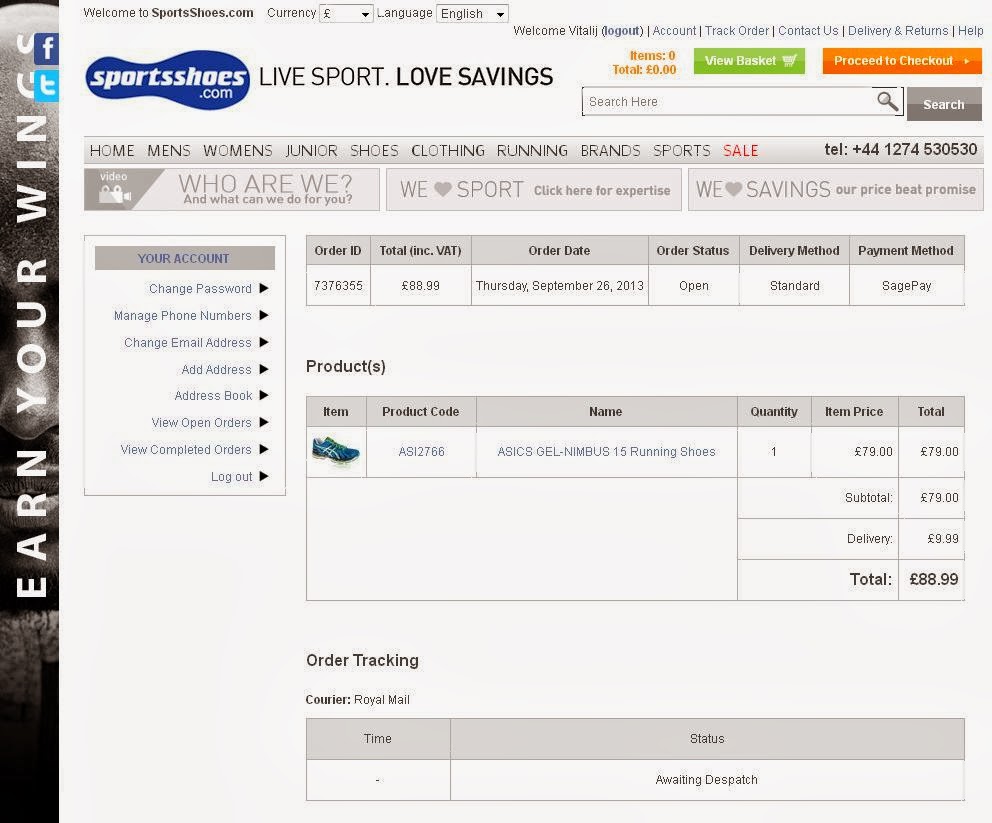
Task: Click View Open Orders link
Action: click(201, 422)
